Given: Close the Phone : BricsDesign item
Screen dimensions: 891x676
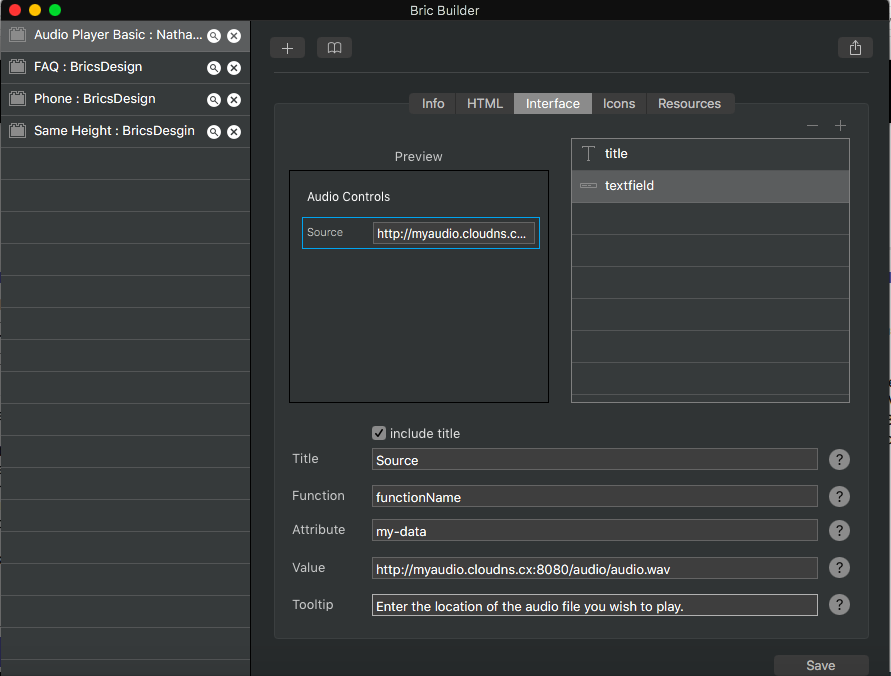Looking at the screenshot, I should (234, 100).
